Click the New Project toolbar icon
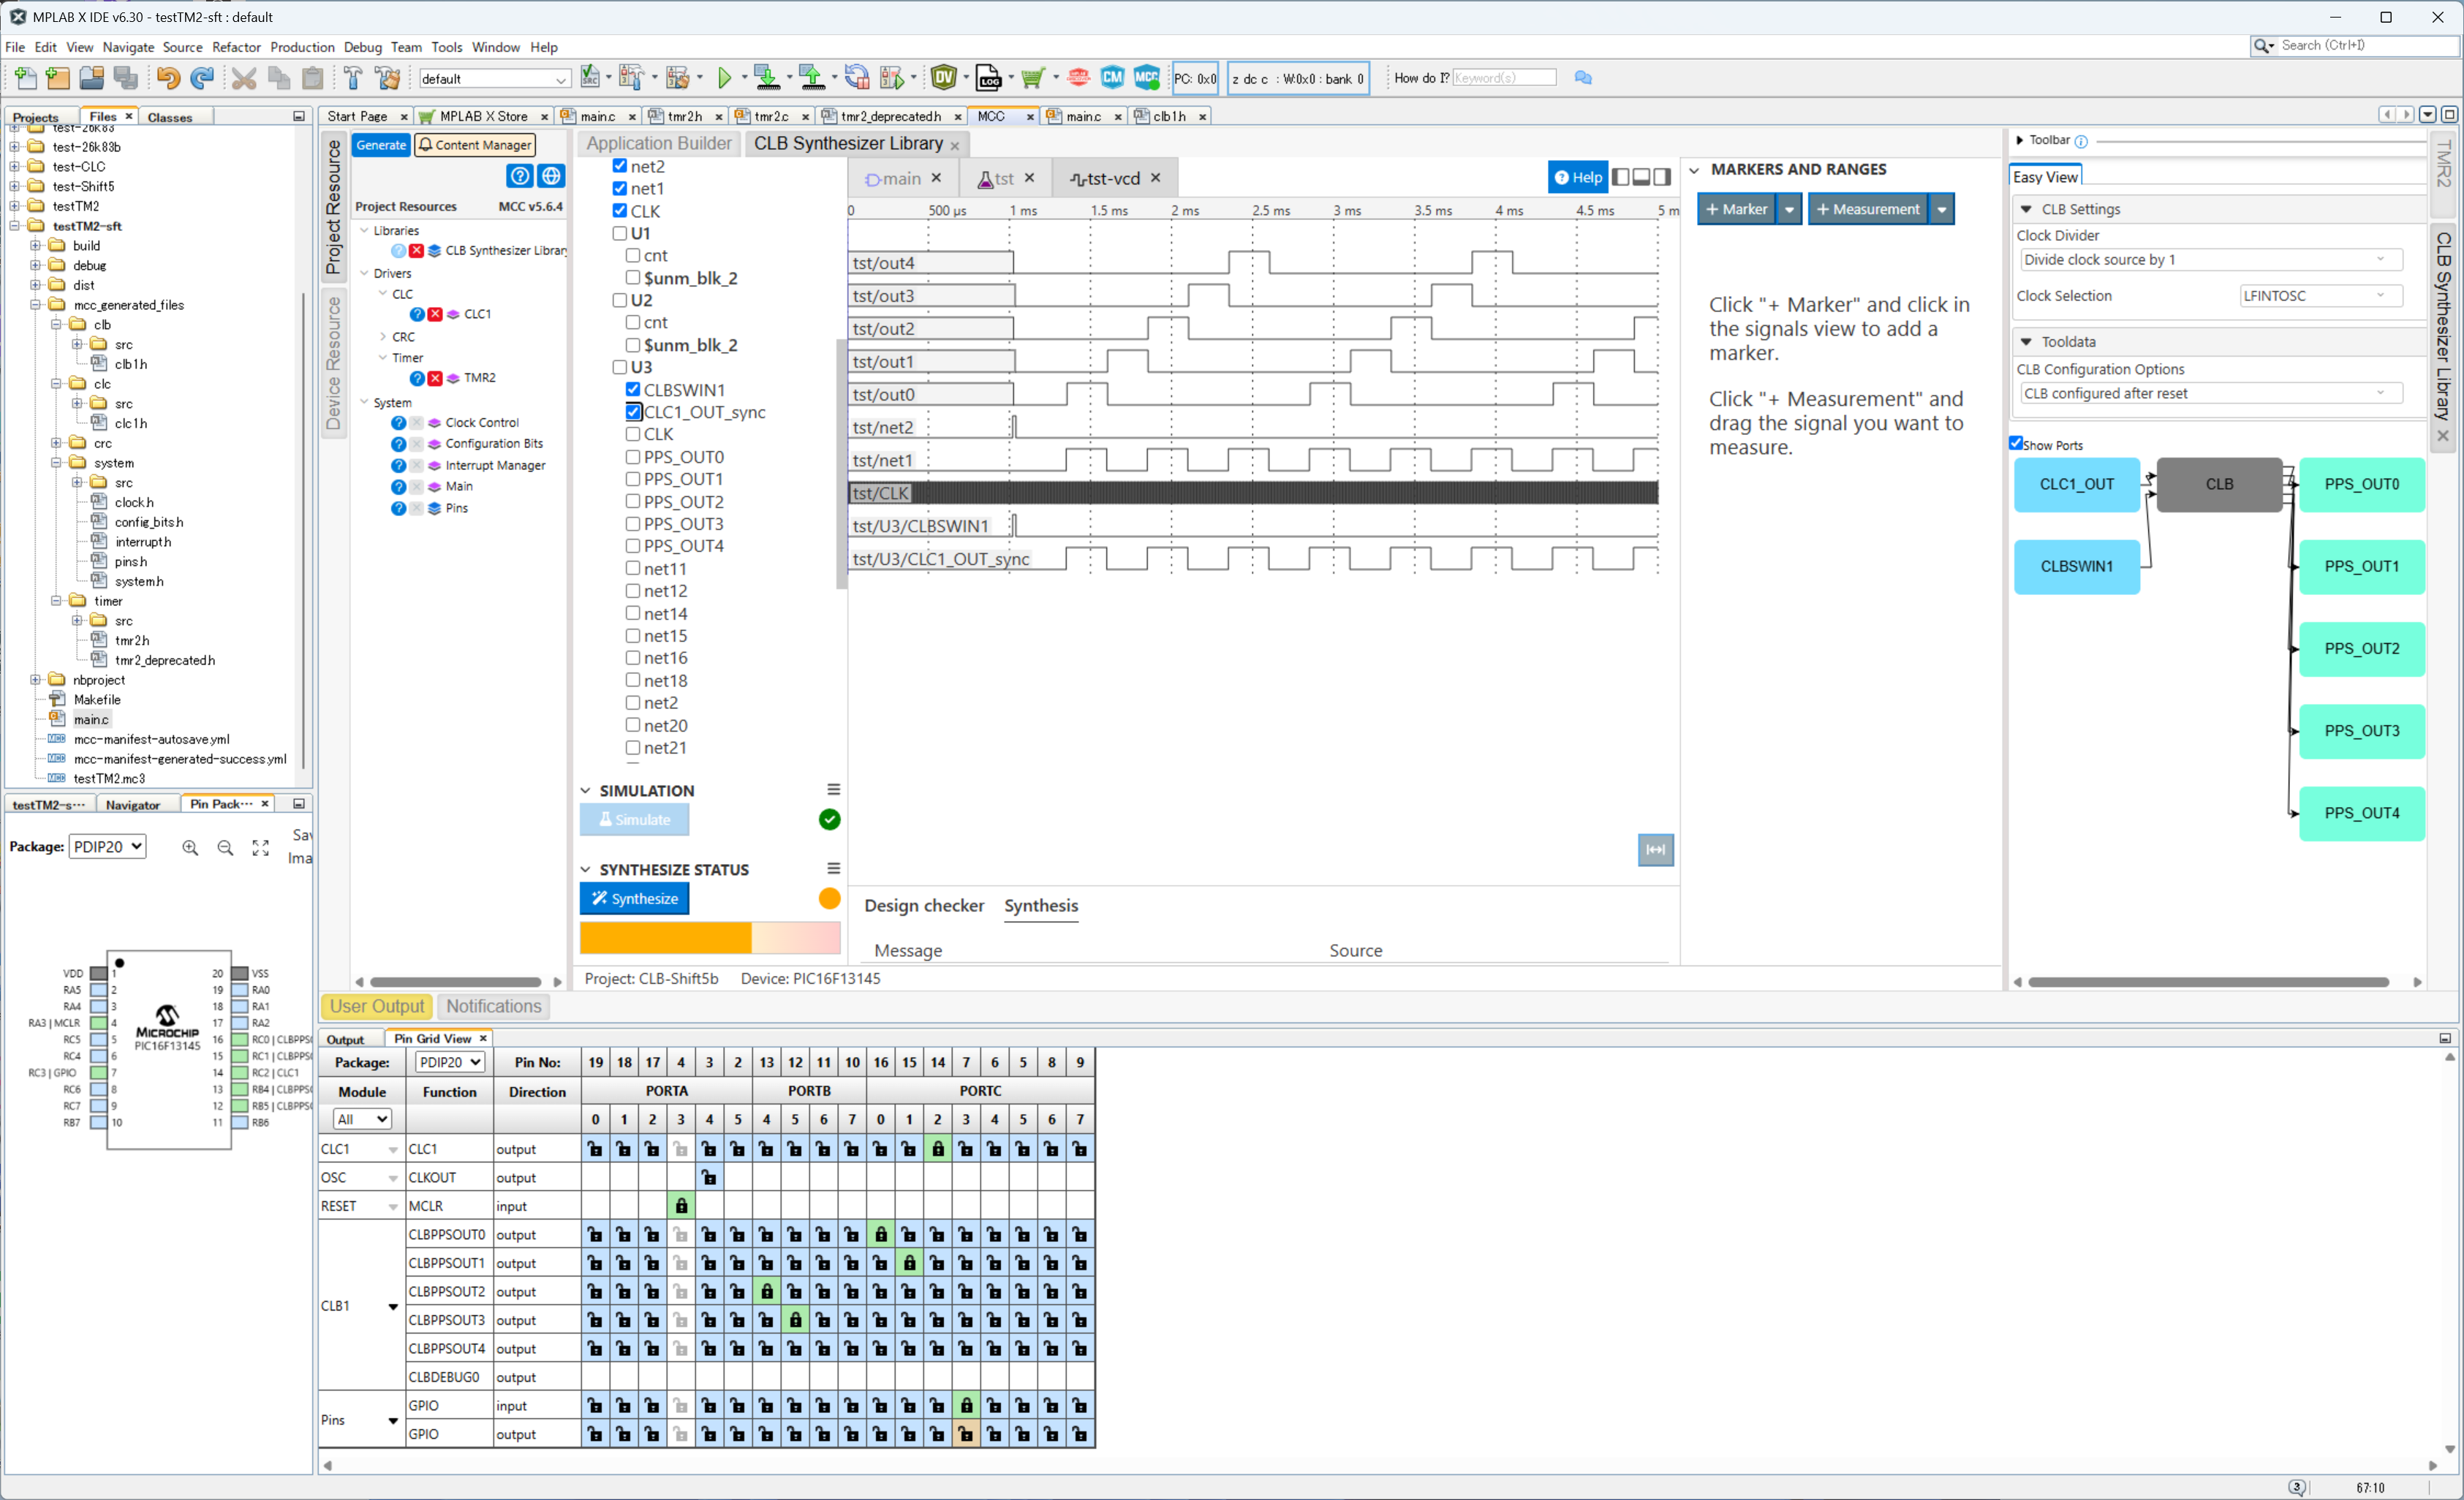The image size is (2464, 1500). click(x=58, y=78)
